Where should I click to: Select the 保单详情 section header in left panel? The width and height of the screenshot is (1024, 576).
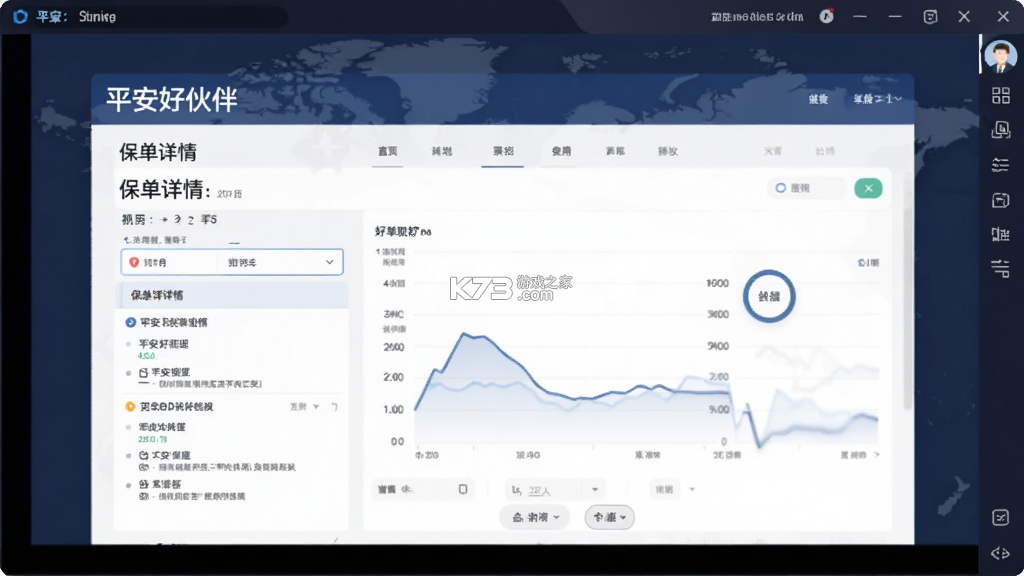(x=233, y=295)
